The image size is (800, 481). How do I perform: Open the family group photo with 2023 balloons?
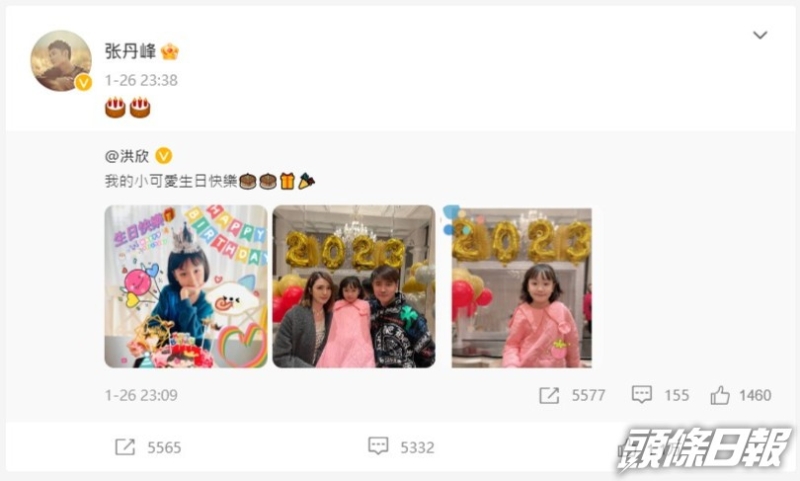click(354, 286)
